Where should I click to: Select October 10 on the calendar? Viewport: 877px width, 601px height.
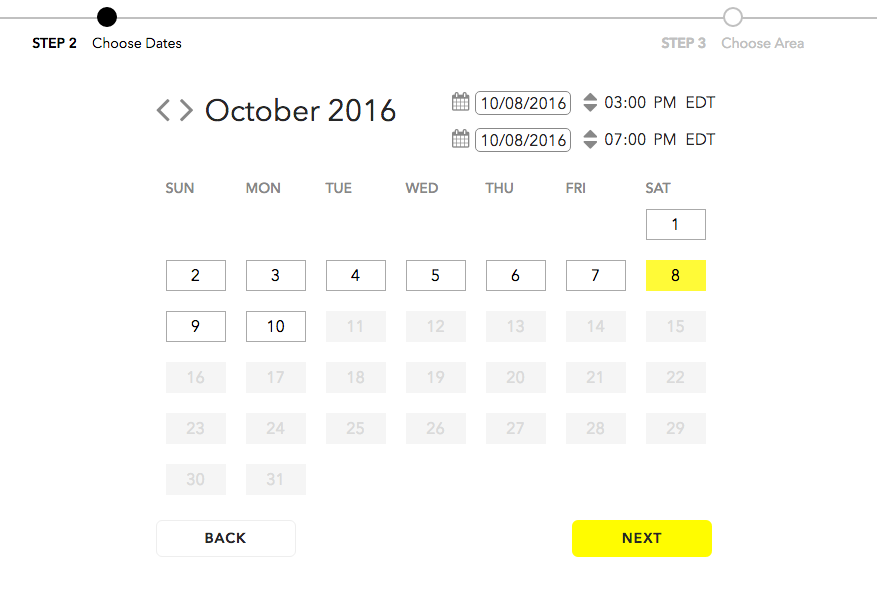pyautogui.click(x=276, y=326)
